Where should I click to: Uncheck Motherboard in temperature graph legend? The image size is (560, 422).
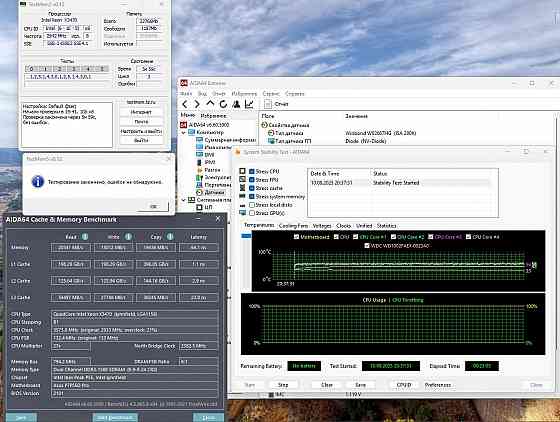(x=296, y=237)
